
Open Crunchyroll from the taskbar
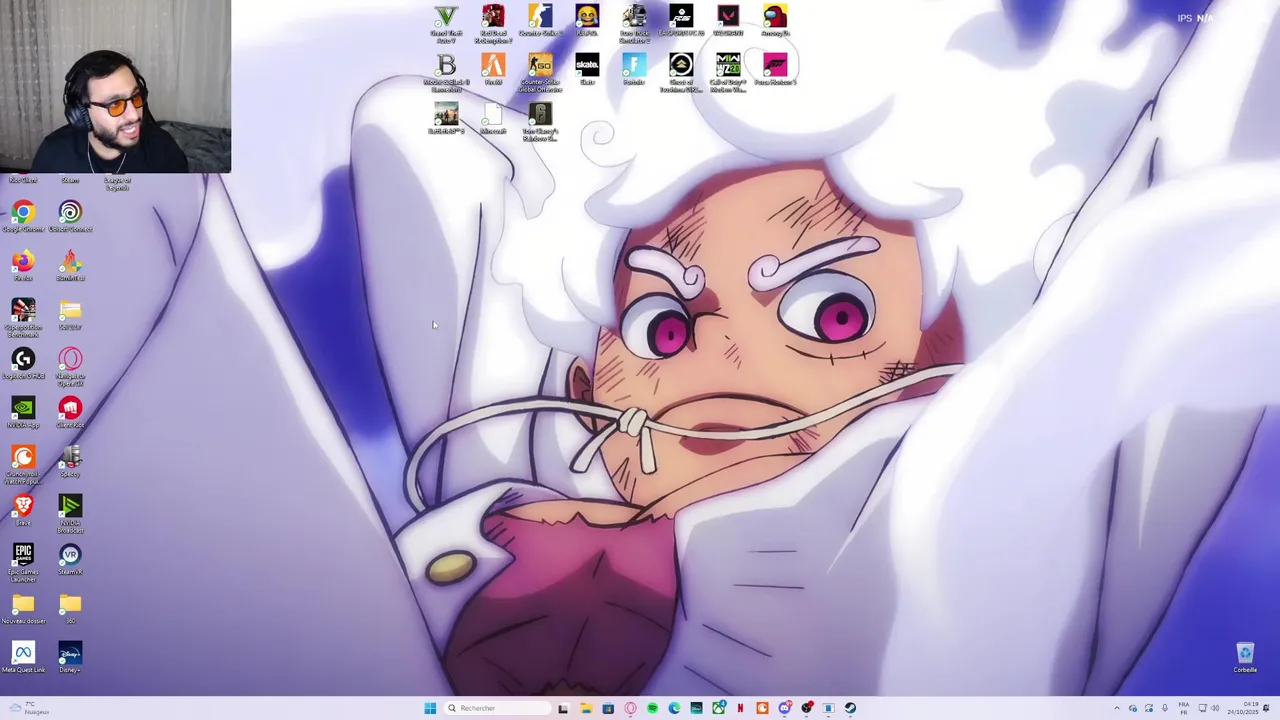pos(762,708)
